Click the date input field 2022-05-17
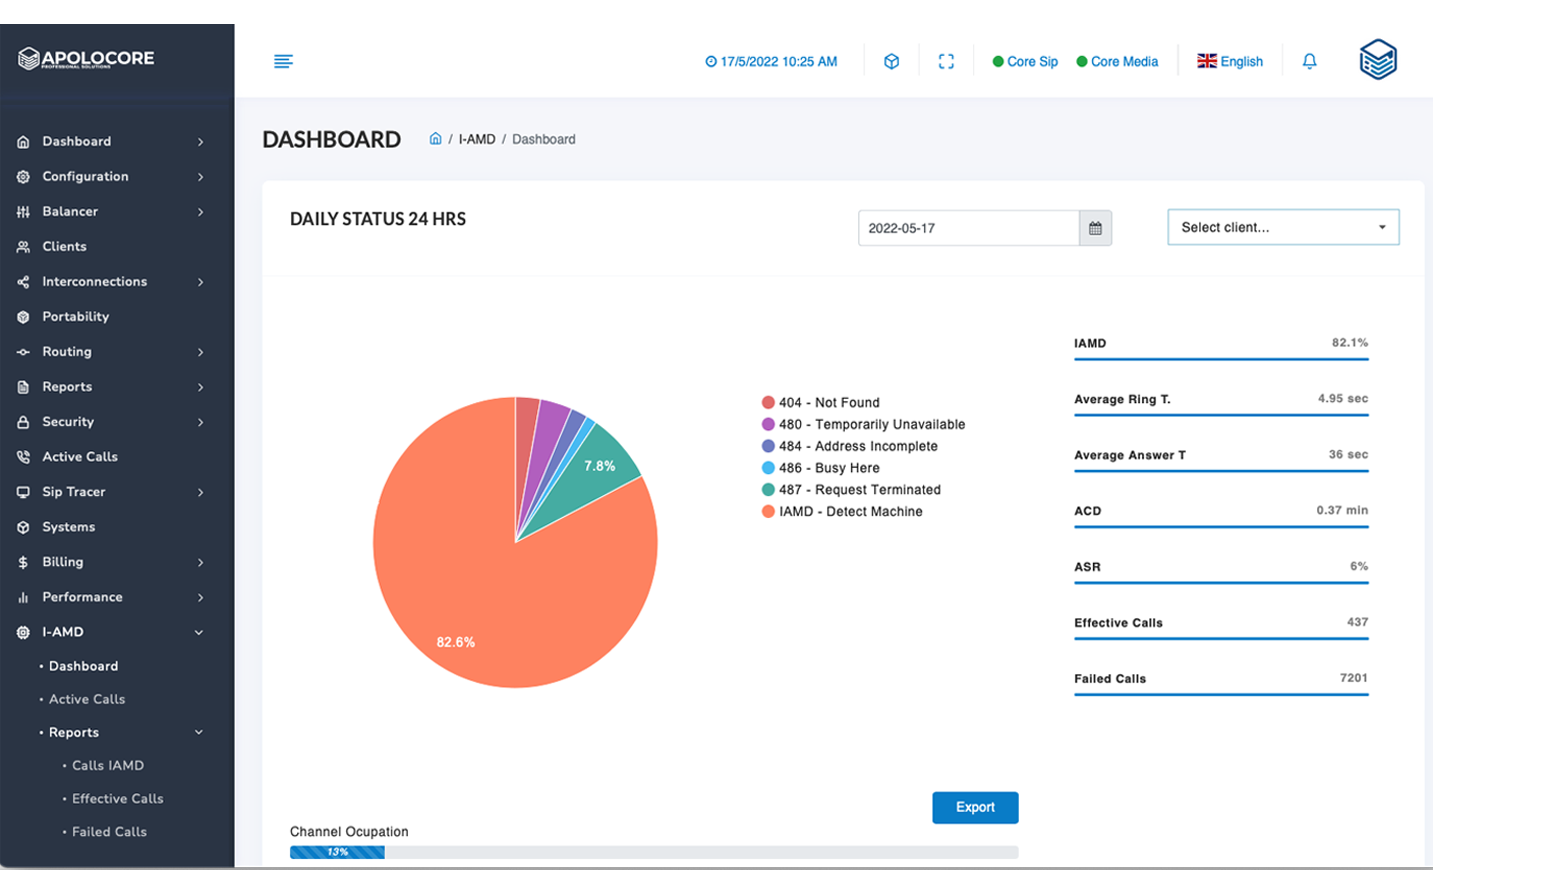Viewport: 1546px width, 894px height. click(x=967, y=228)
